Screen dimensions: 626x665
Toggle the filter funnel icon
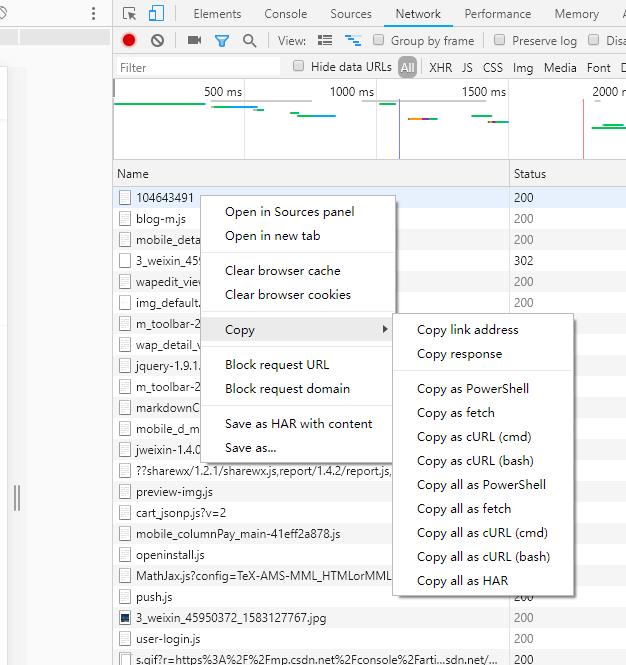[222, 41]
